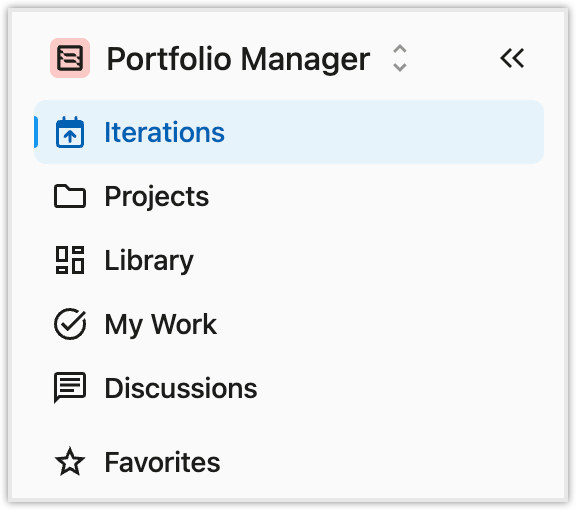Click the Favorites star icon

(70, 461)
